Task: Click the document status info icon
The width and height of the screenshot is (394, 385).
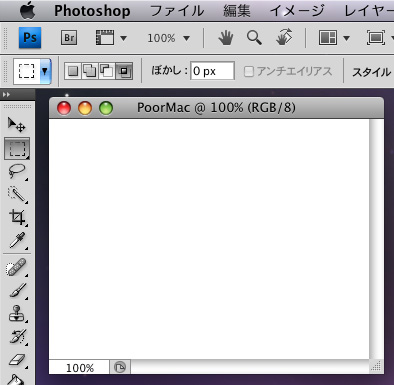Action: 120,367
